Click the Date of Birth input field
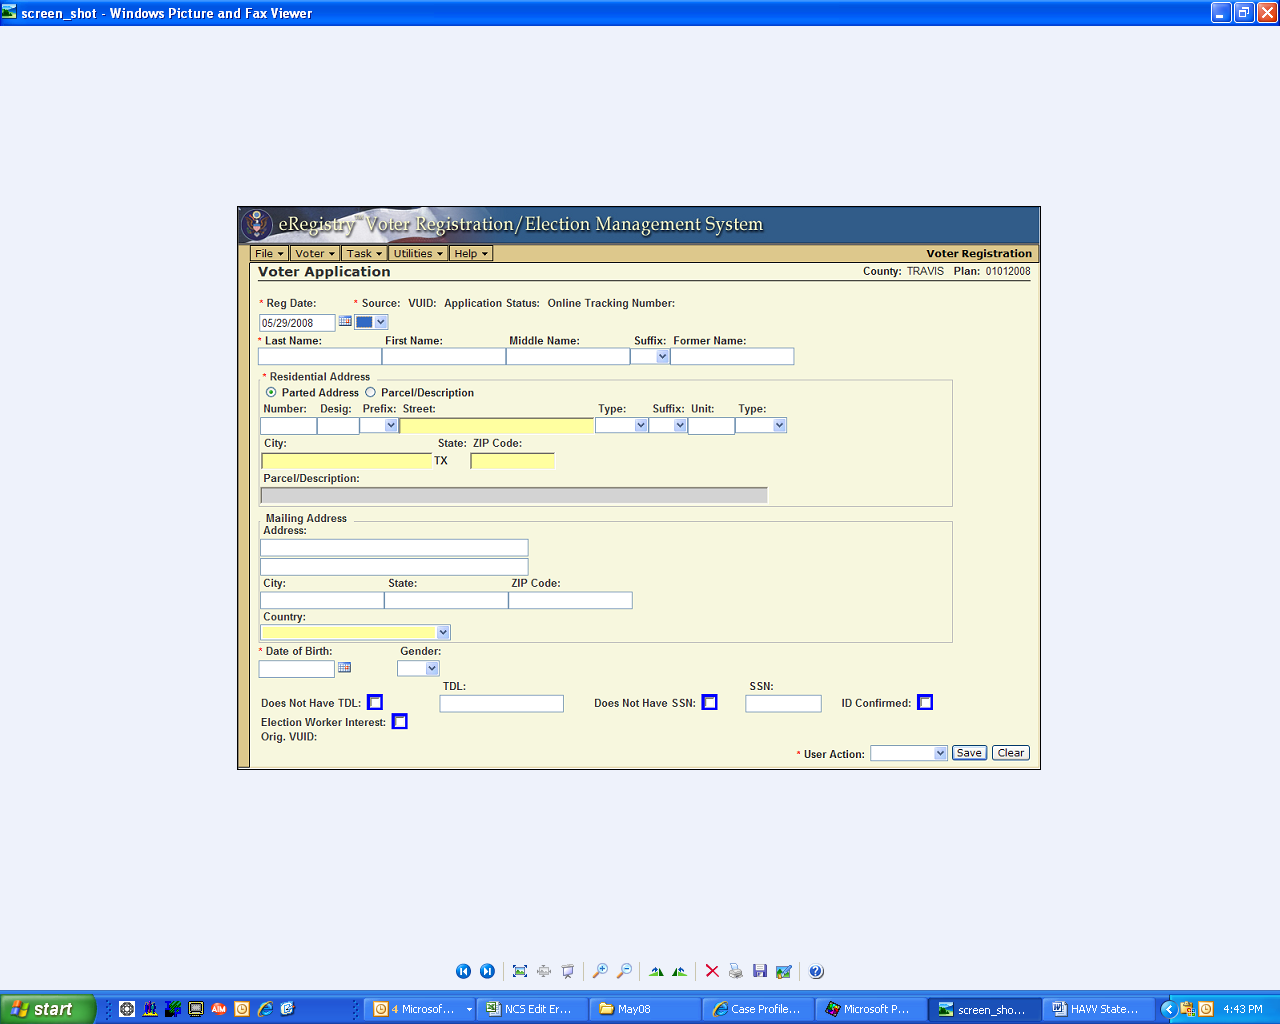The width and height of the screenshot is (1280, 1024). tap(297, 669)
